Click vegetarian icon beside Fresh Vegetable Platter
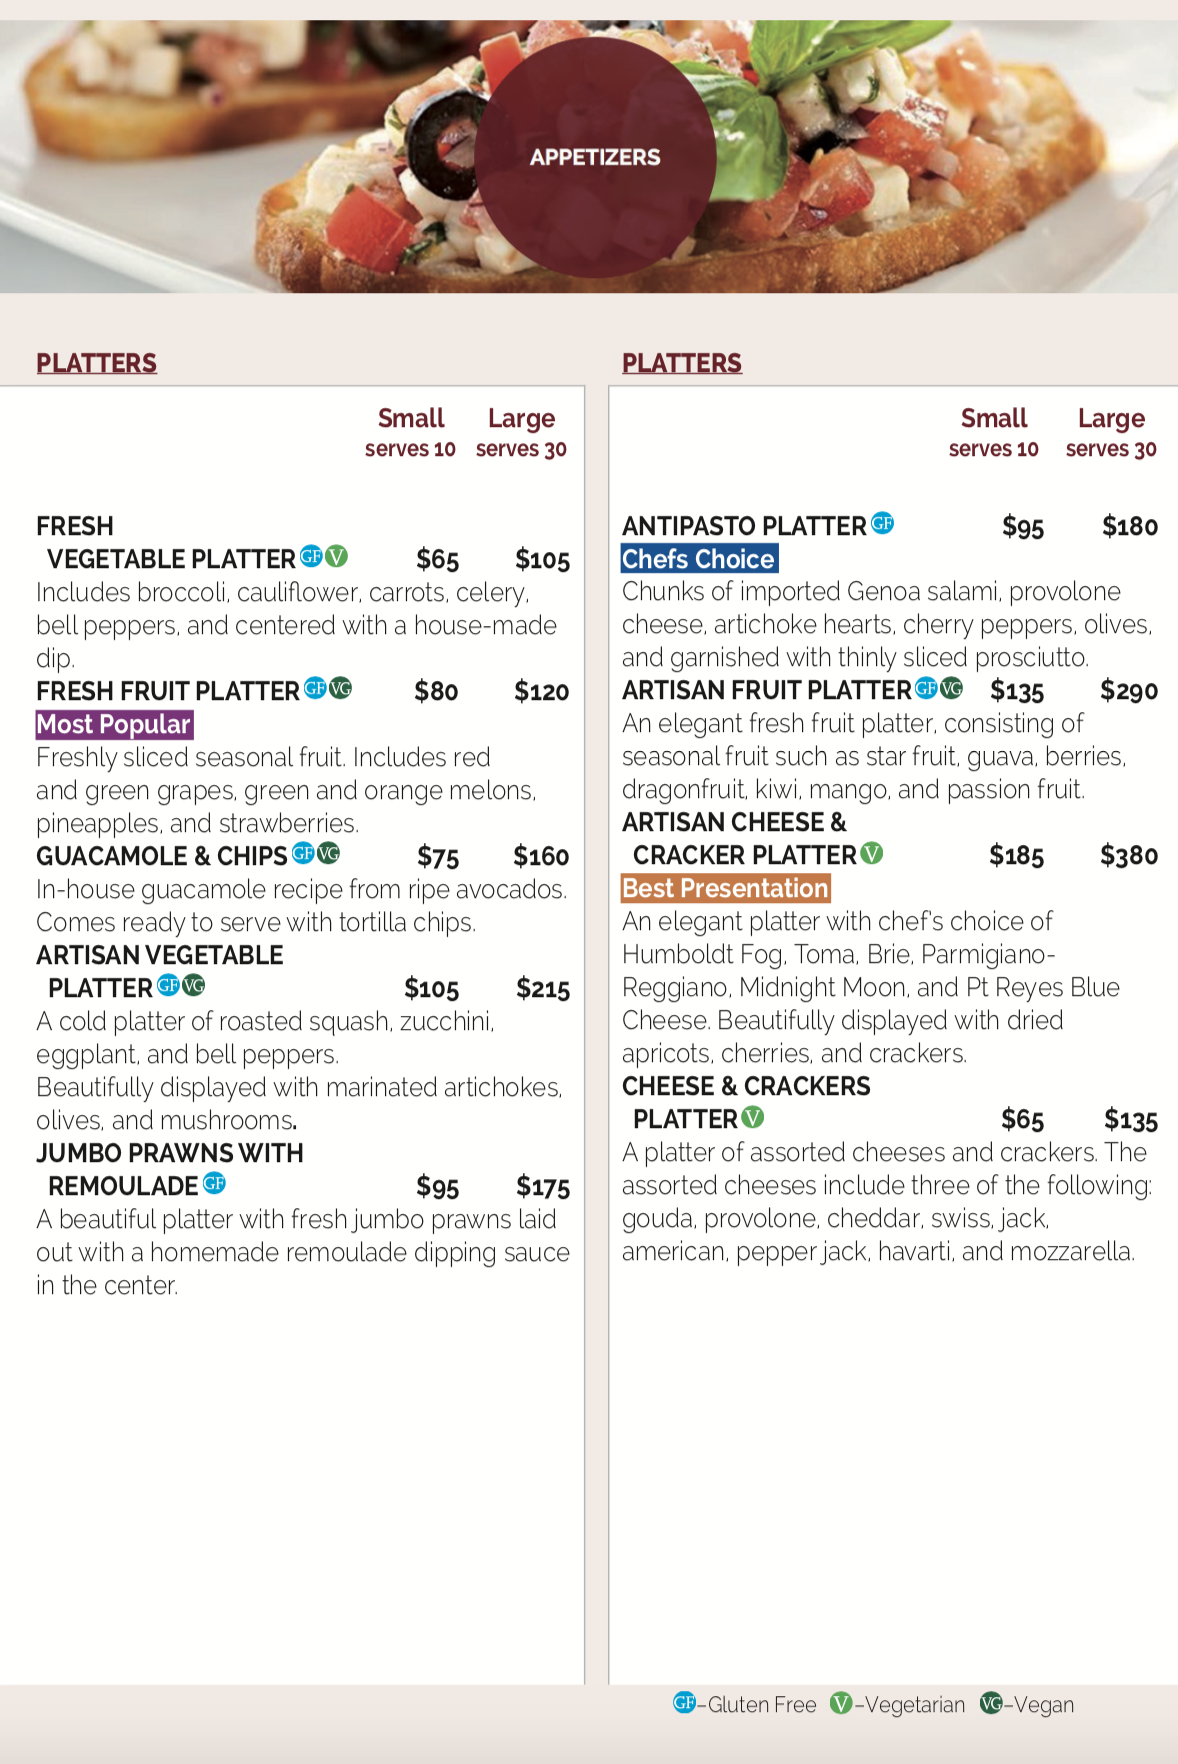 tap(337, 556)
